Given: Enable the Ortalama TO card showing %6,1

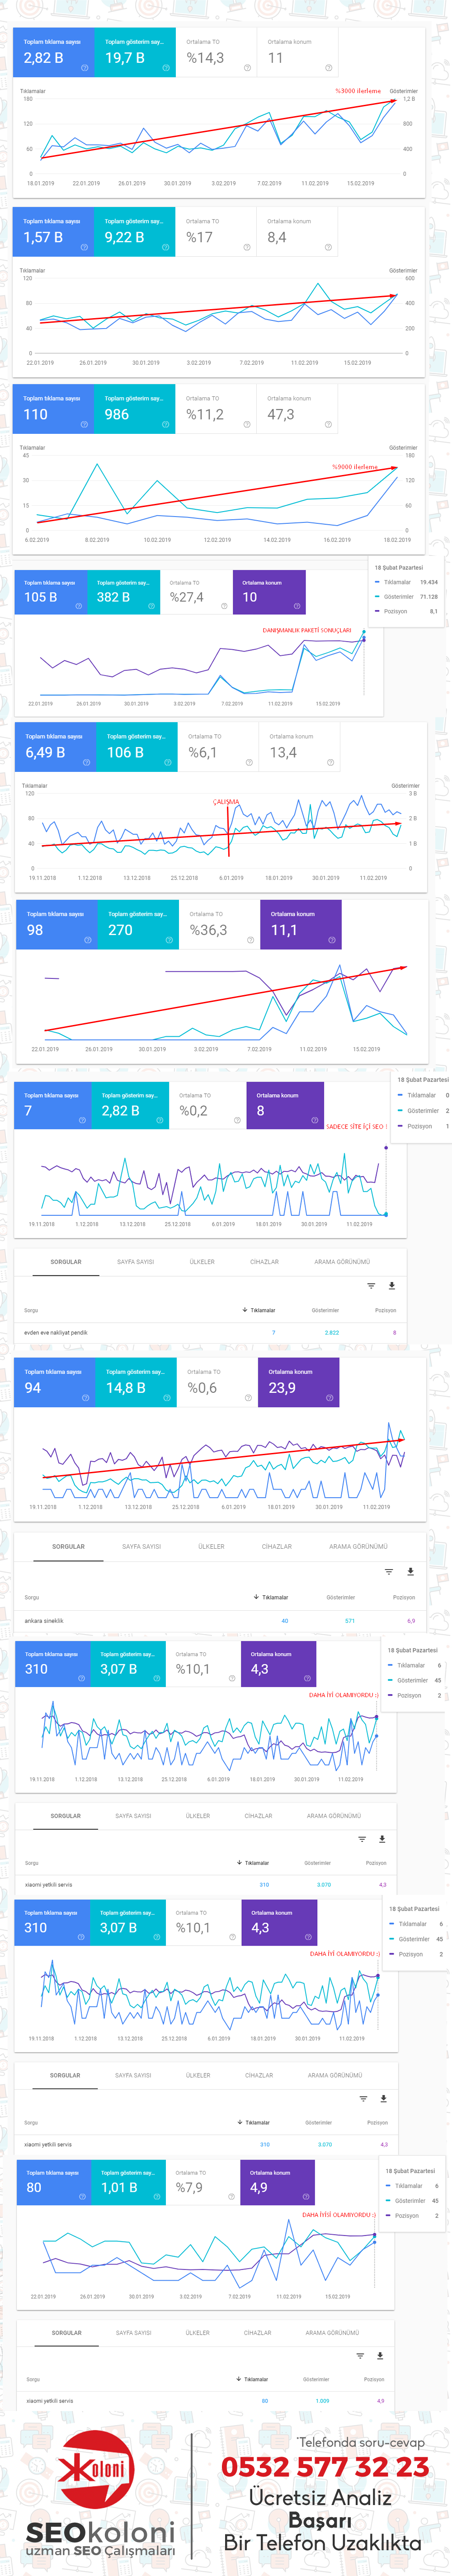Looking at the screenshot, I should tap(218, 748).
